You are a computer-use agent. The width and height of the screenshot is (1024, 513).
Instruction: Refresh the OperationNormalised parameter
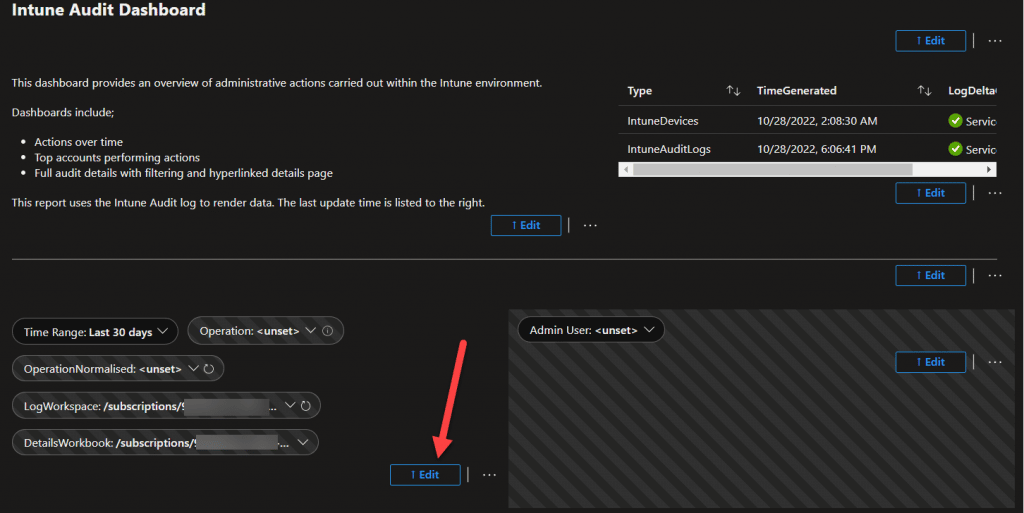(209, 369)
